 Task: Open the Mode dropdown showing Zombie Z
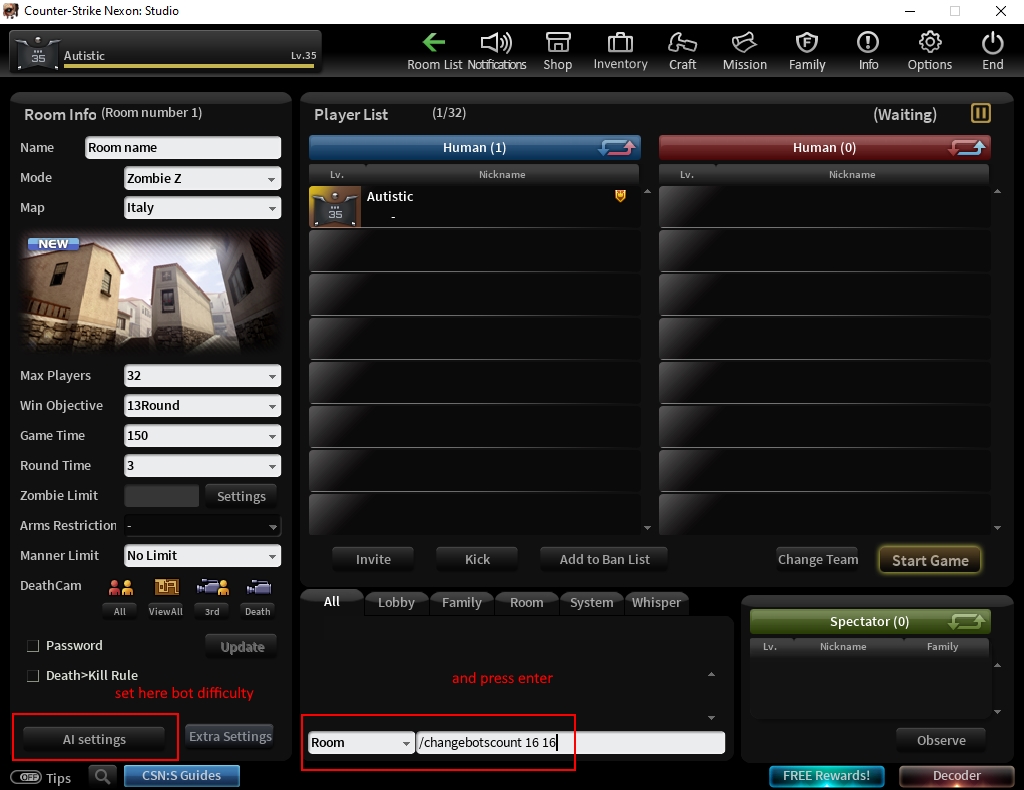pyautogui.click(x=202, y=178)
